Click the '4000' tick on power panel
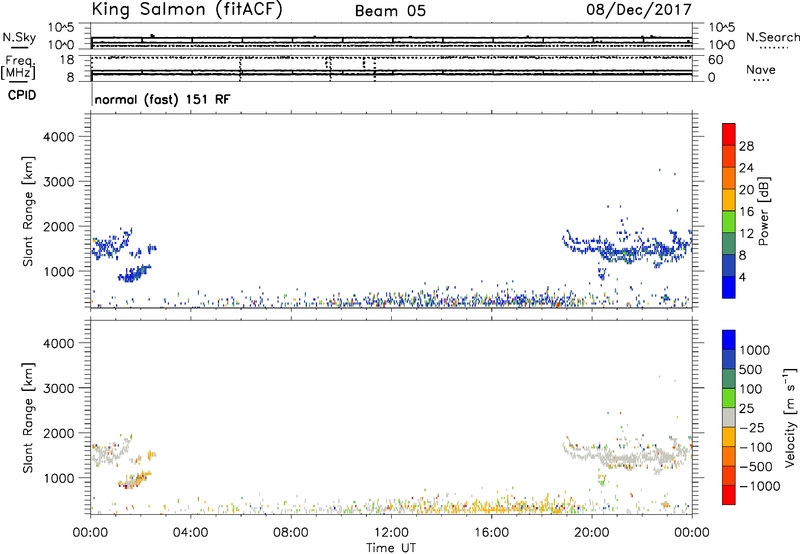Image resolution: width=800 pixels, height=554 pixels. (x=58, y=137)
